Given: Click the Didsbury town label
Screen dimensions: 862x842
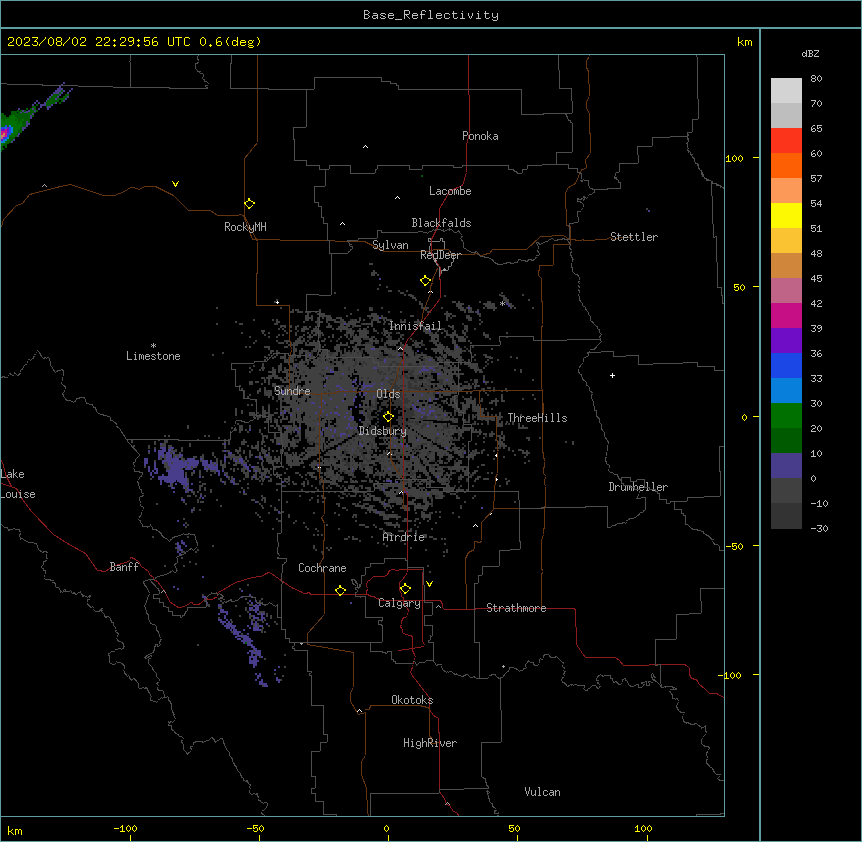Looking at the screenshot, I should pos(383,431).
